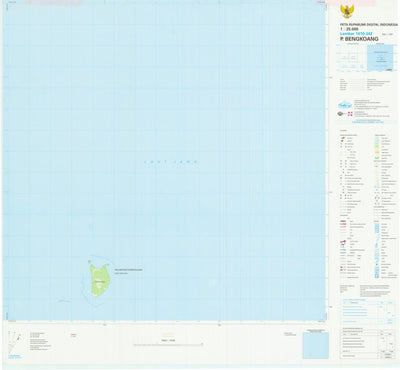Image resolution: width=400 pixels, height=370 pixels.
Task: Click the 'P. BENGKOANG' sheet title
Action: point(359,39)
